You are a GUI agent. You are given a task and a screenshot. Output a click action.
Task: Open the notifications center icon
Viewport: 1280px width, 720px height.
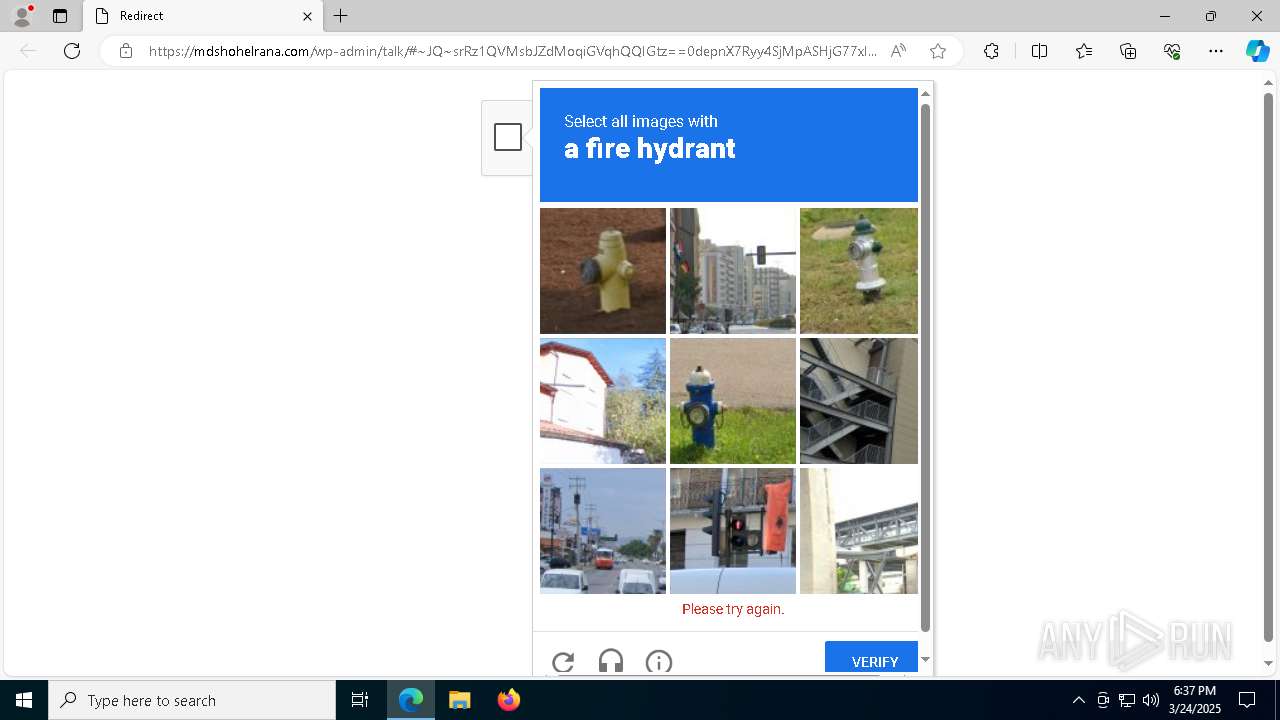tap(1247, 700)
